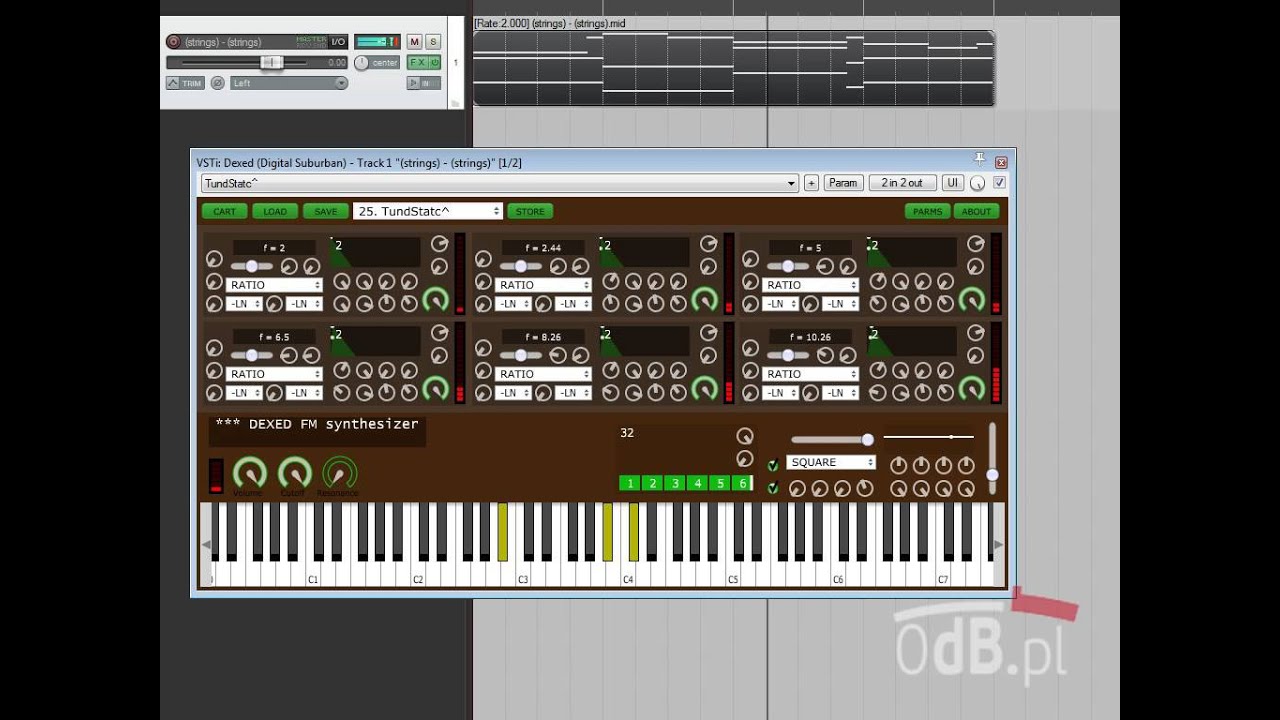Toggle operator 5 on/off button
The image size is (1280, 720).
(720, 483)
